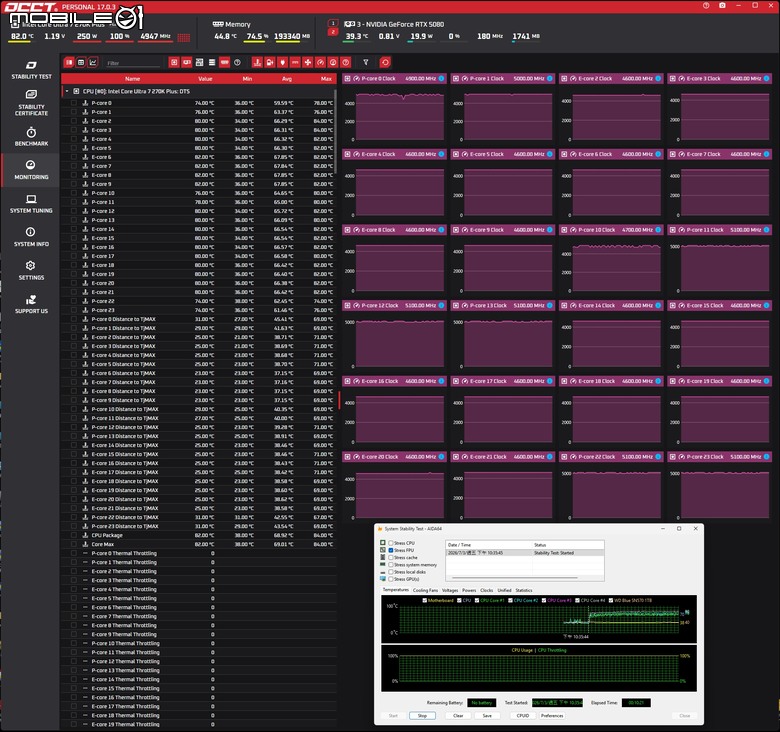Expand the P-core 0 Clock graph panel

pyautogui.click(x=348, y=79)
